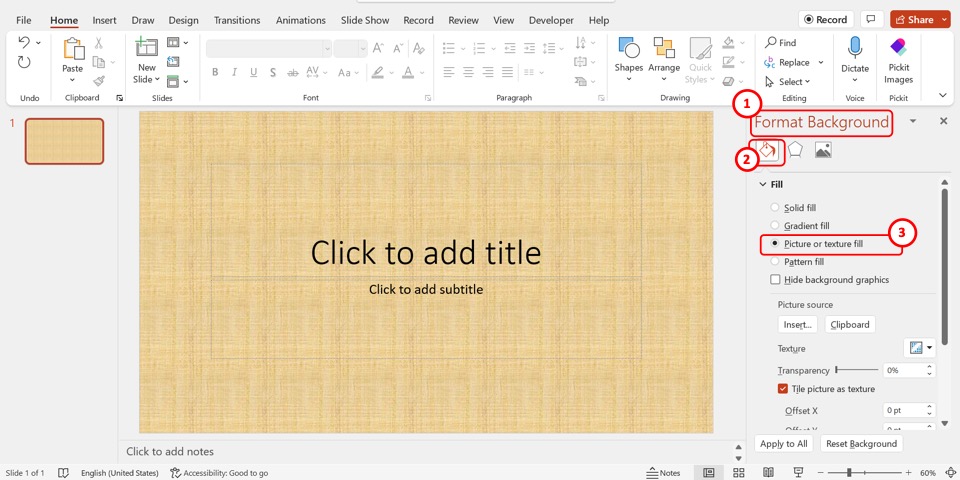Click the Record button at top
Screen dimensions: 960x480
coord(826,20)
